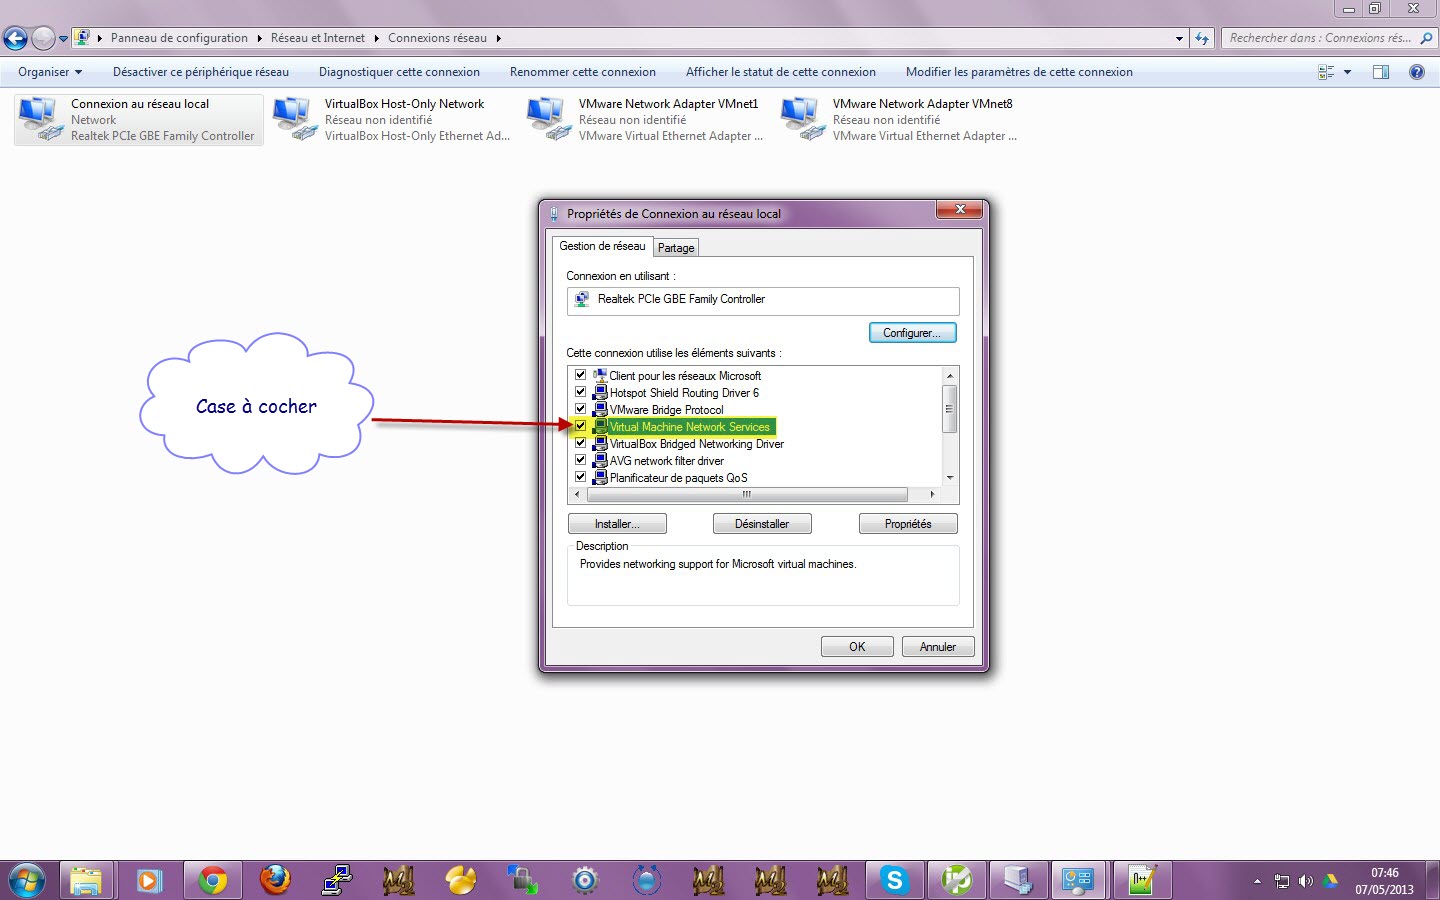Screen dimensions: 1440x900
Task: Open Skype from the taskbar
Action: click(x=894, y=880)
